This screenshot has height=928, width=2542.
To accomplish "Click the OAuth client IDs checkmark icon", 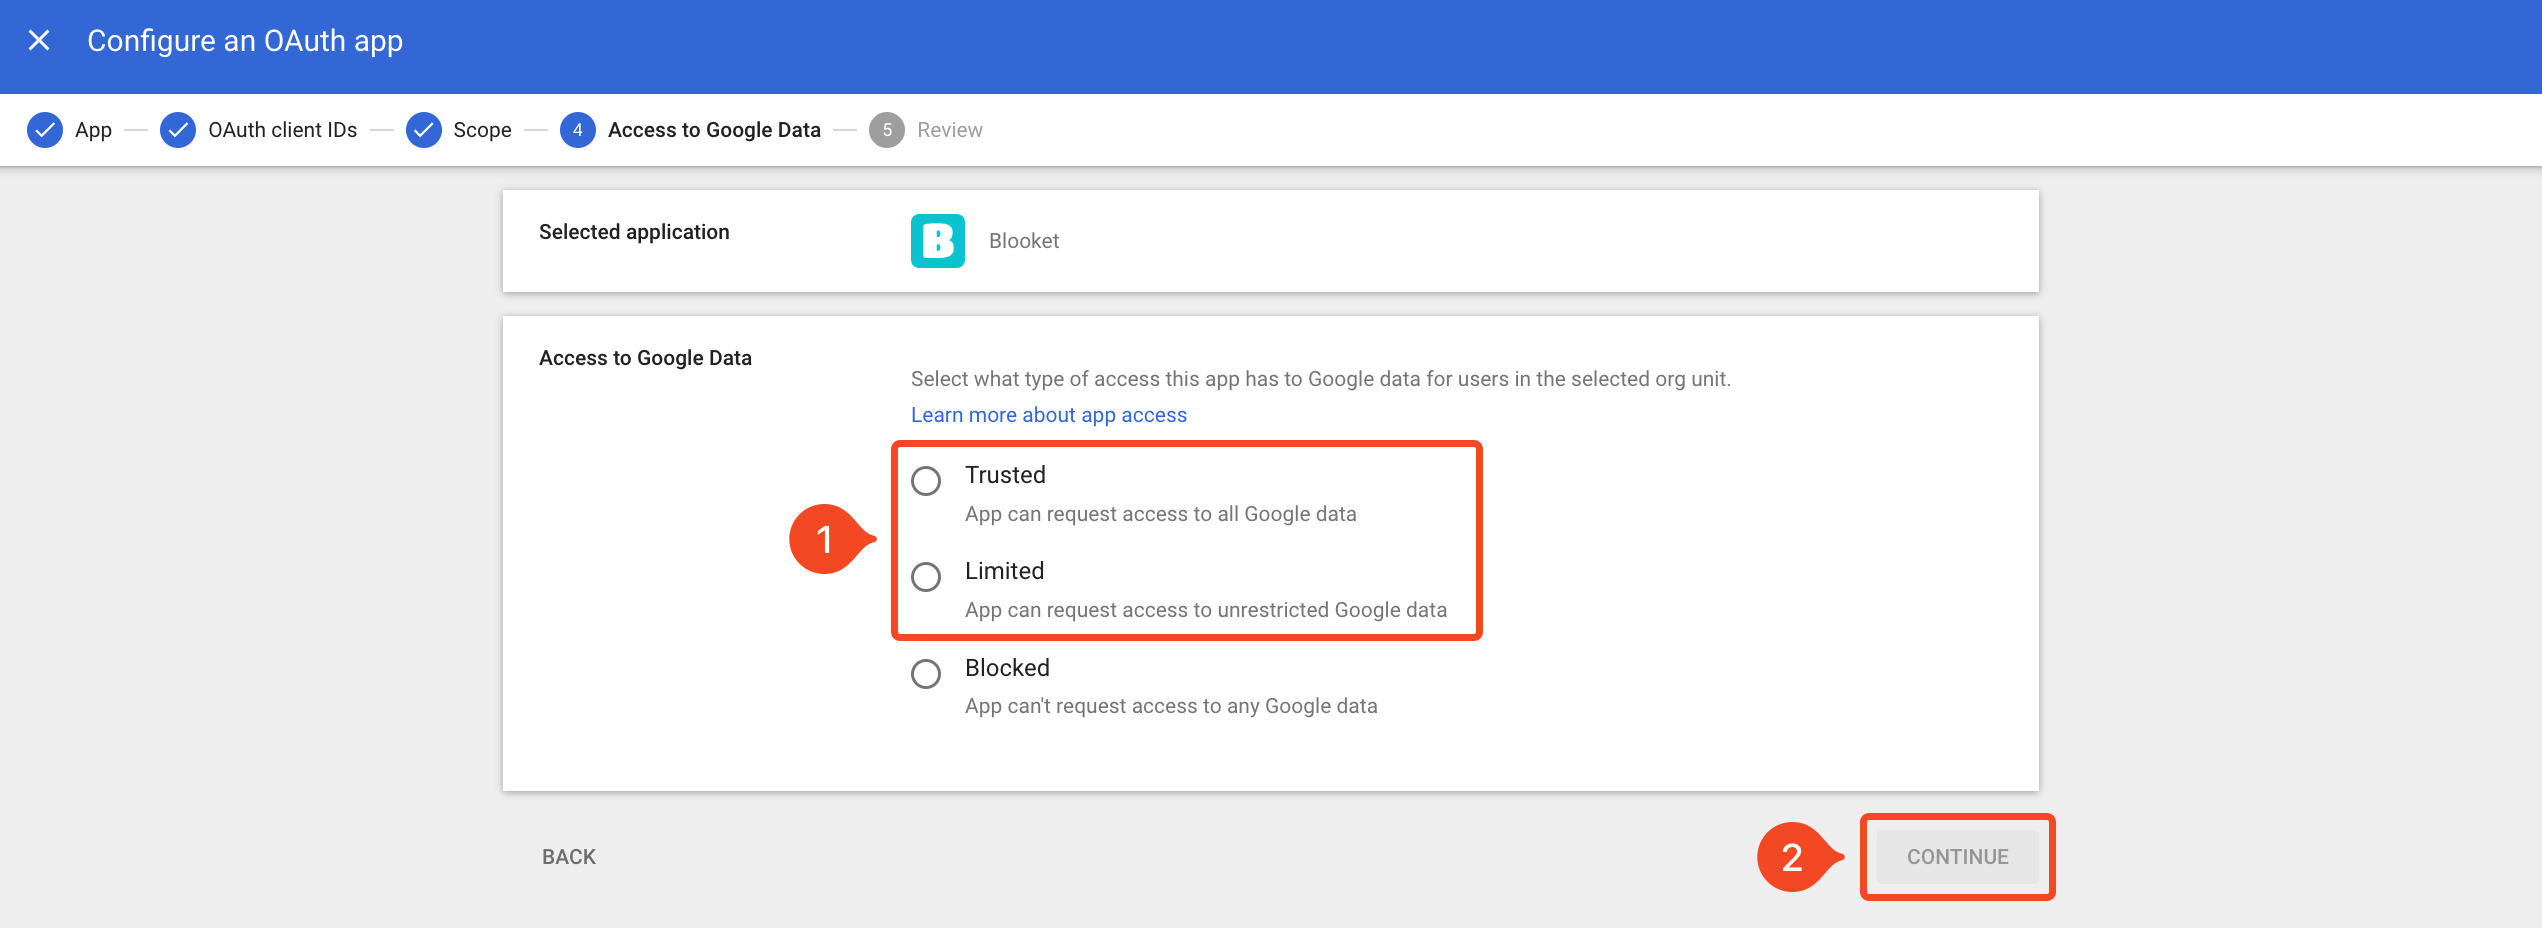I will coord(178,130).
